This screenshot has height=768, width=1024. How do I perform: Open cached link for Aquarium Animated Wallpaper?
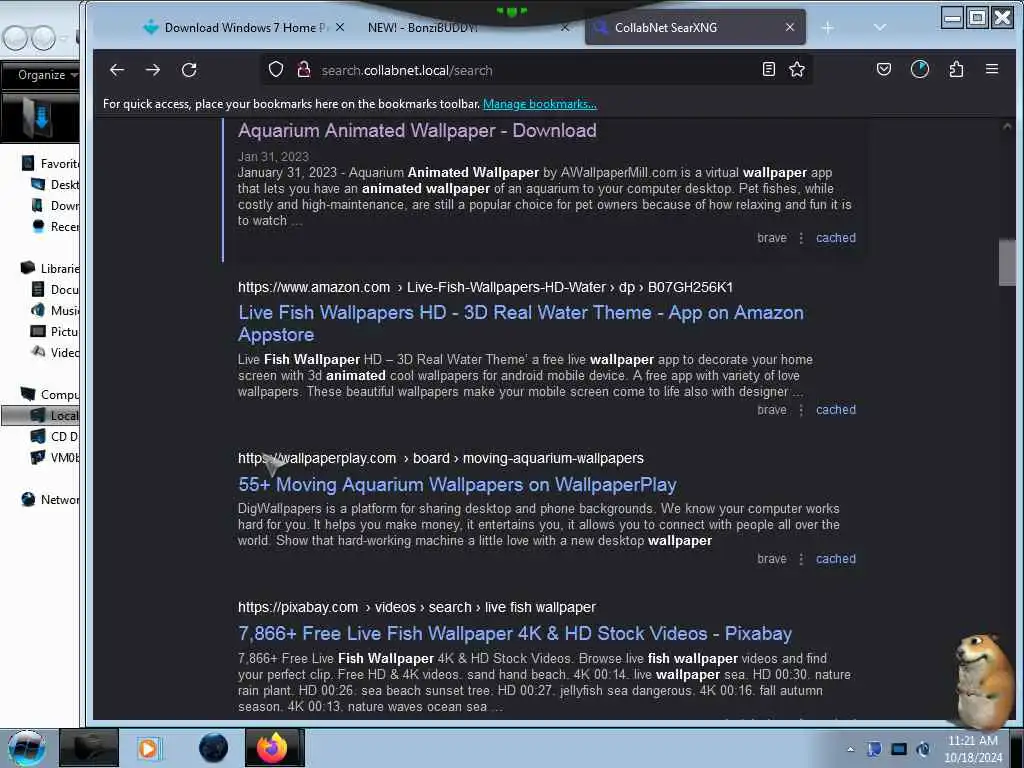point(835,238)
